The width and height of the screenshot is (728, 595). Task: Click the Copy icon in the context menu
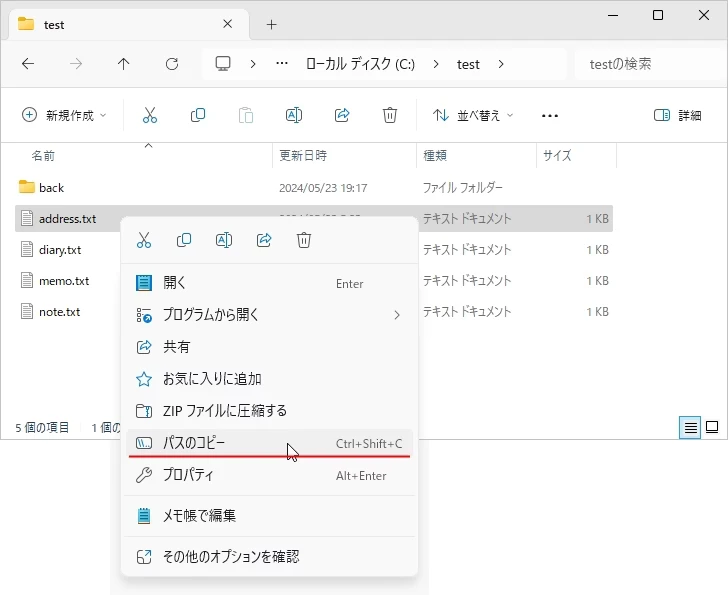[184, 240]
